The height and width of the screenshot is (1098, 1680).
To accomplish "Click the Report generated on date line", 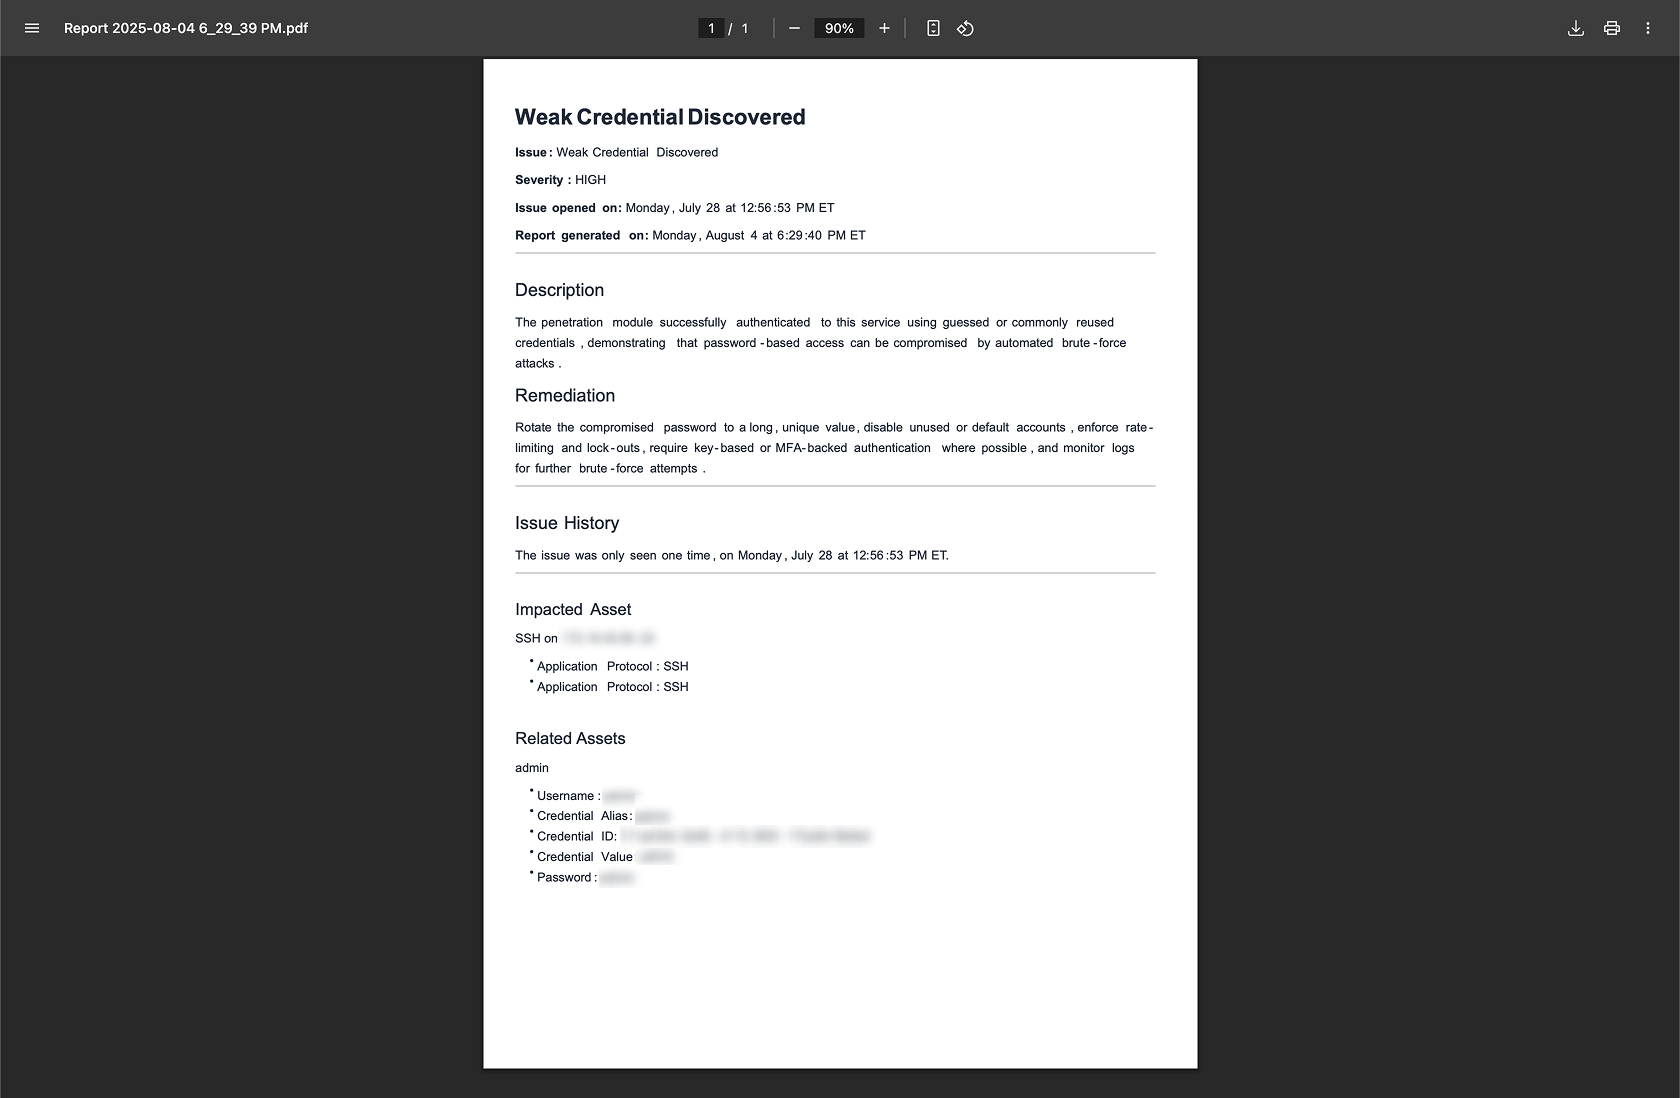I will click(690, 235).
